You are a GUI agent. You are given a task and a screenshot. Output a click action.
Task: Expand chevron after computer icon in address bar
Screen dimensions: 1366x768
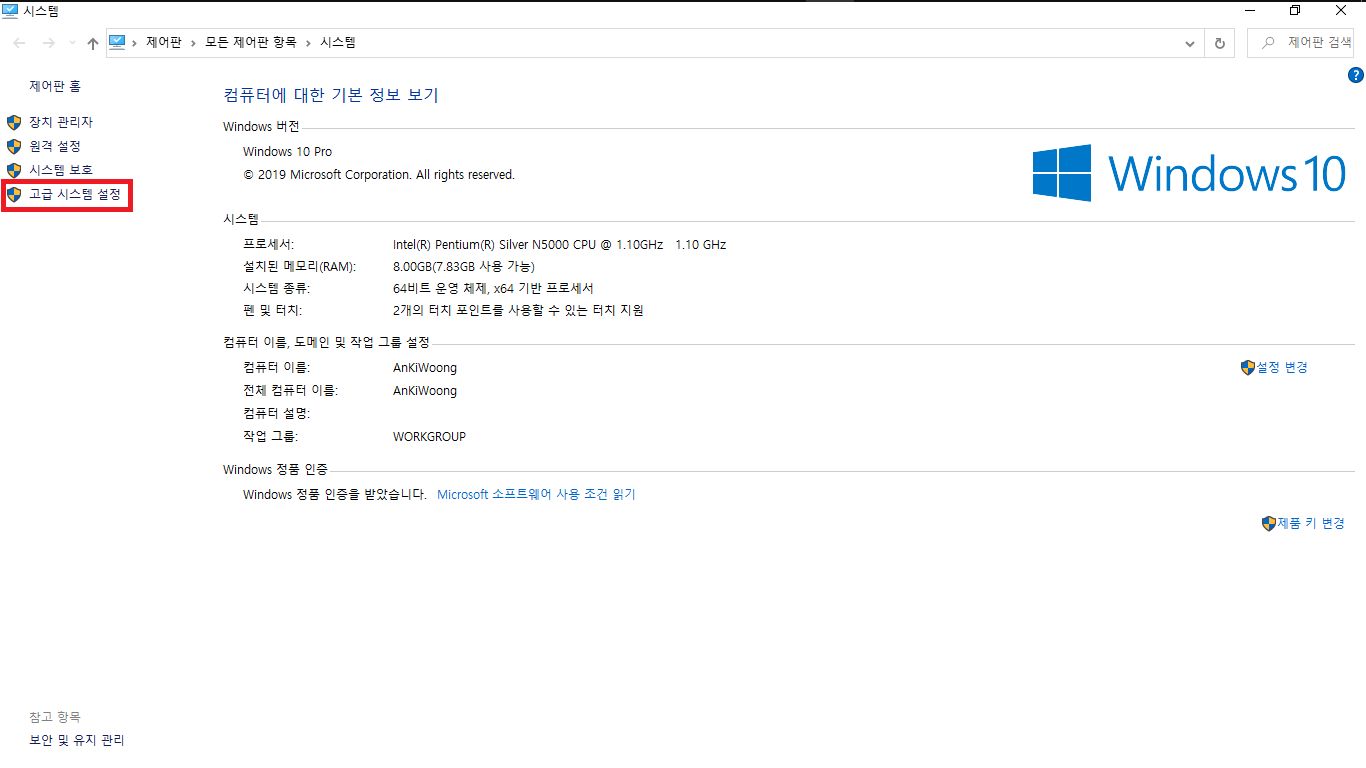[135, 43]
